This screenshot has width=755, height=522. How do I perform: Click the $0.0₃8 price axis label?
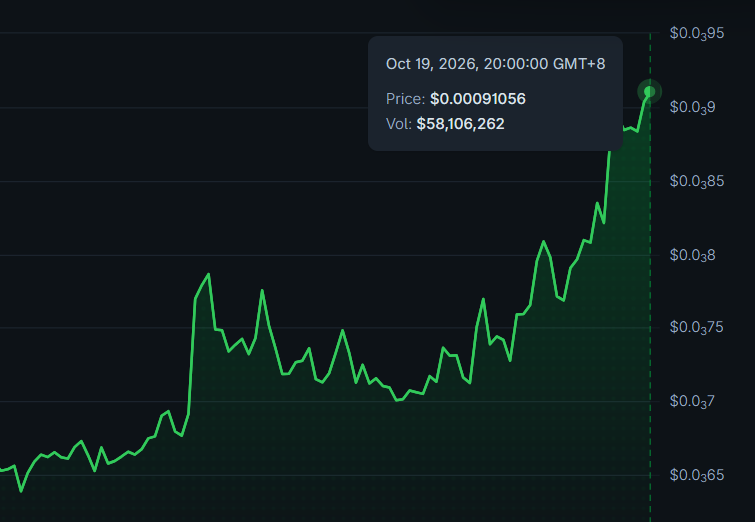[692, 255]
